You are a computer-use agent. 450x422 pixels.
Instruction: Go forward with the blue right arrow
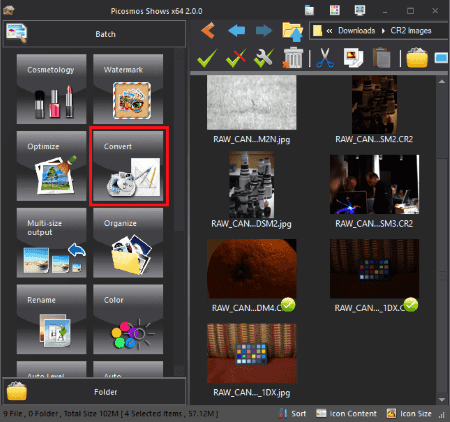pos(264,31)
